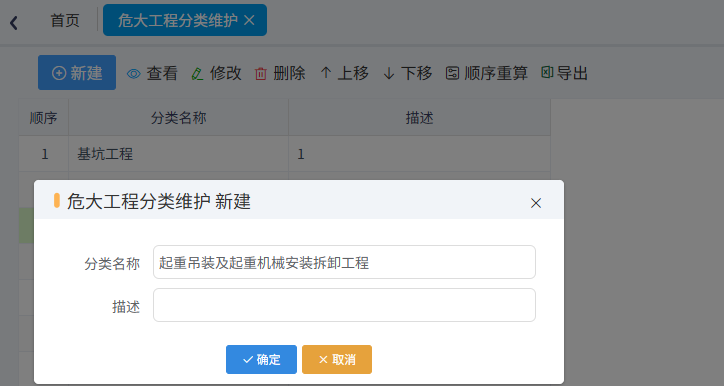This screenshot has height=386, width=724.
Task: Switch to the 首页 tab
Action: [65, 20]
